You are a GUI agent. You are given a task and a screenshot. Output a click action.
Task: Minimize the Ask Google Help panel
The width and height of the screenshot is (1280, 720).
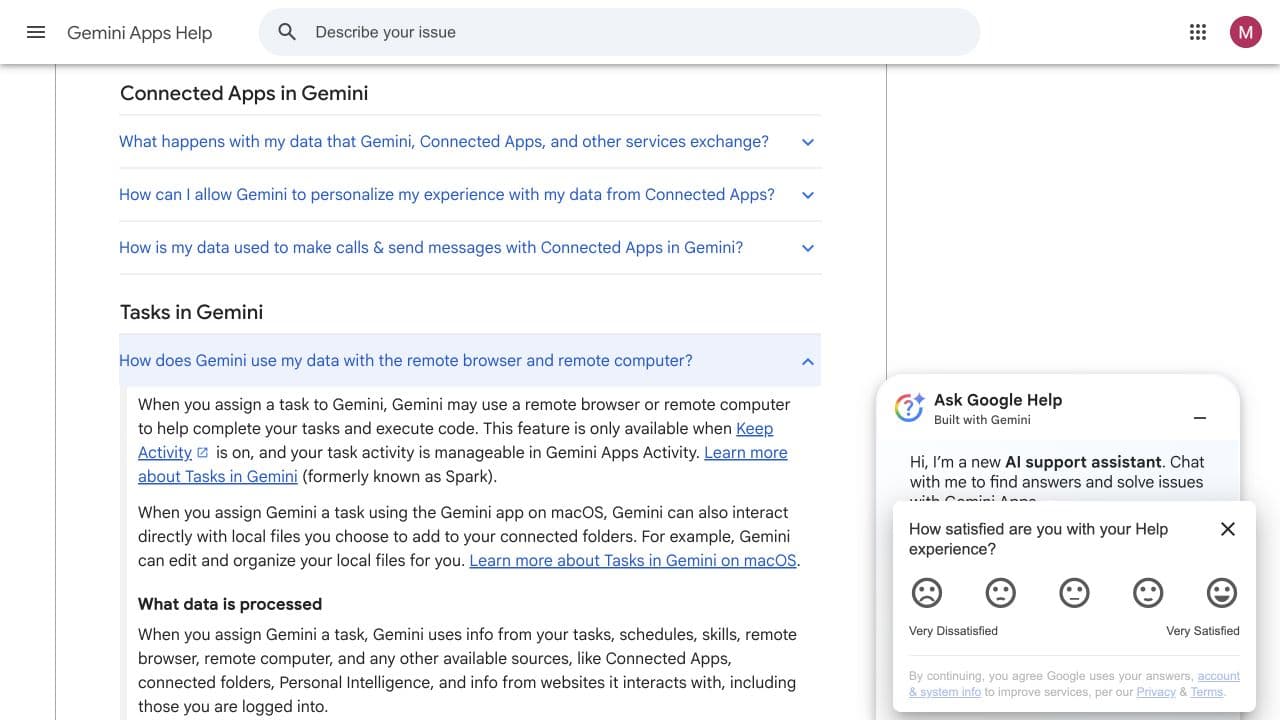(x=1200, y=418)
